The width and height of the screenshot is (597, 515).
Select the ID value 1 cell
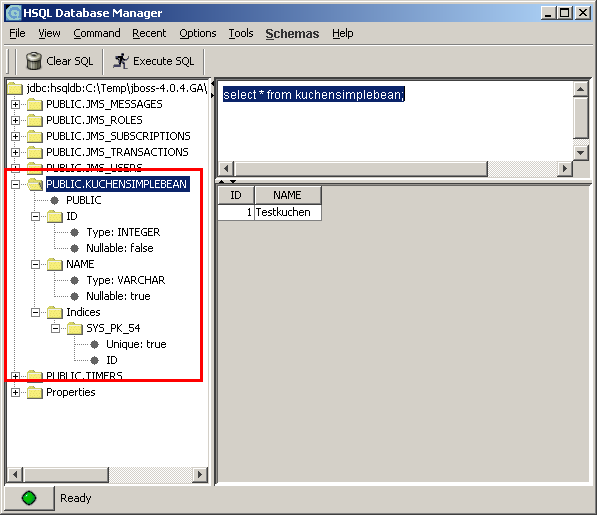coord(236,212)
